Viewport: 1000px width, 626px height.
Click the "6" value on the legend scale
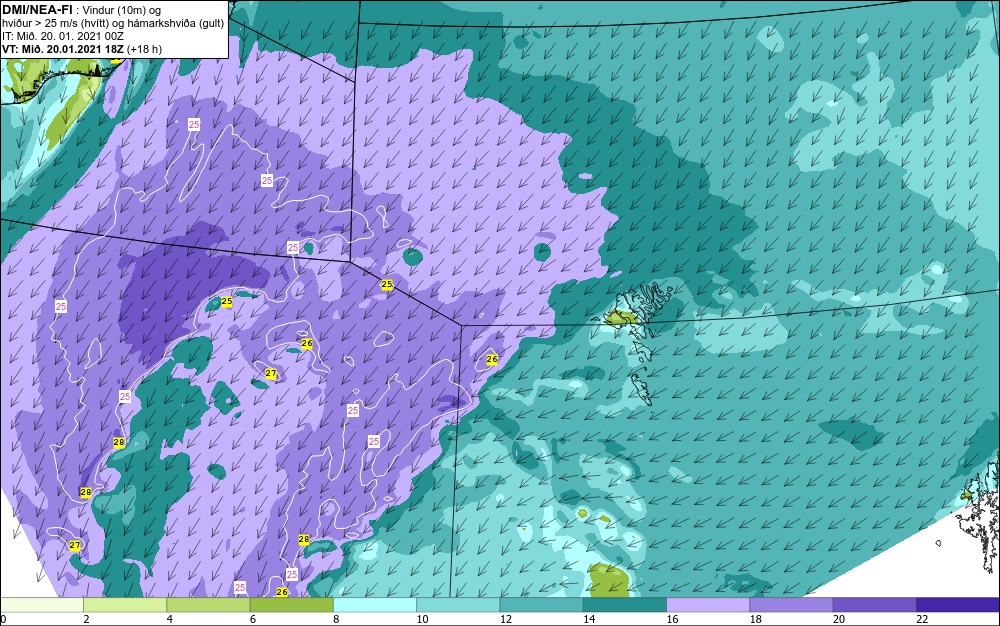253,619
